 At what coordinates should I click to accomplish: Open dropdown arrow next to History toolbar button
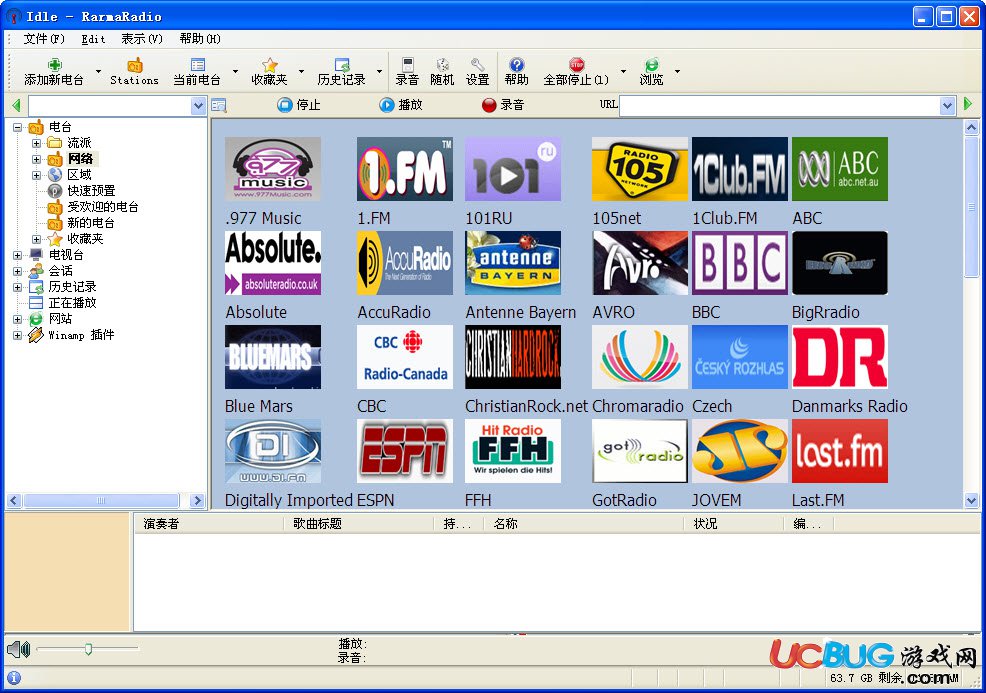(379, 71)
